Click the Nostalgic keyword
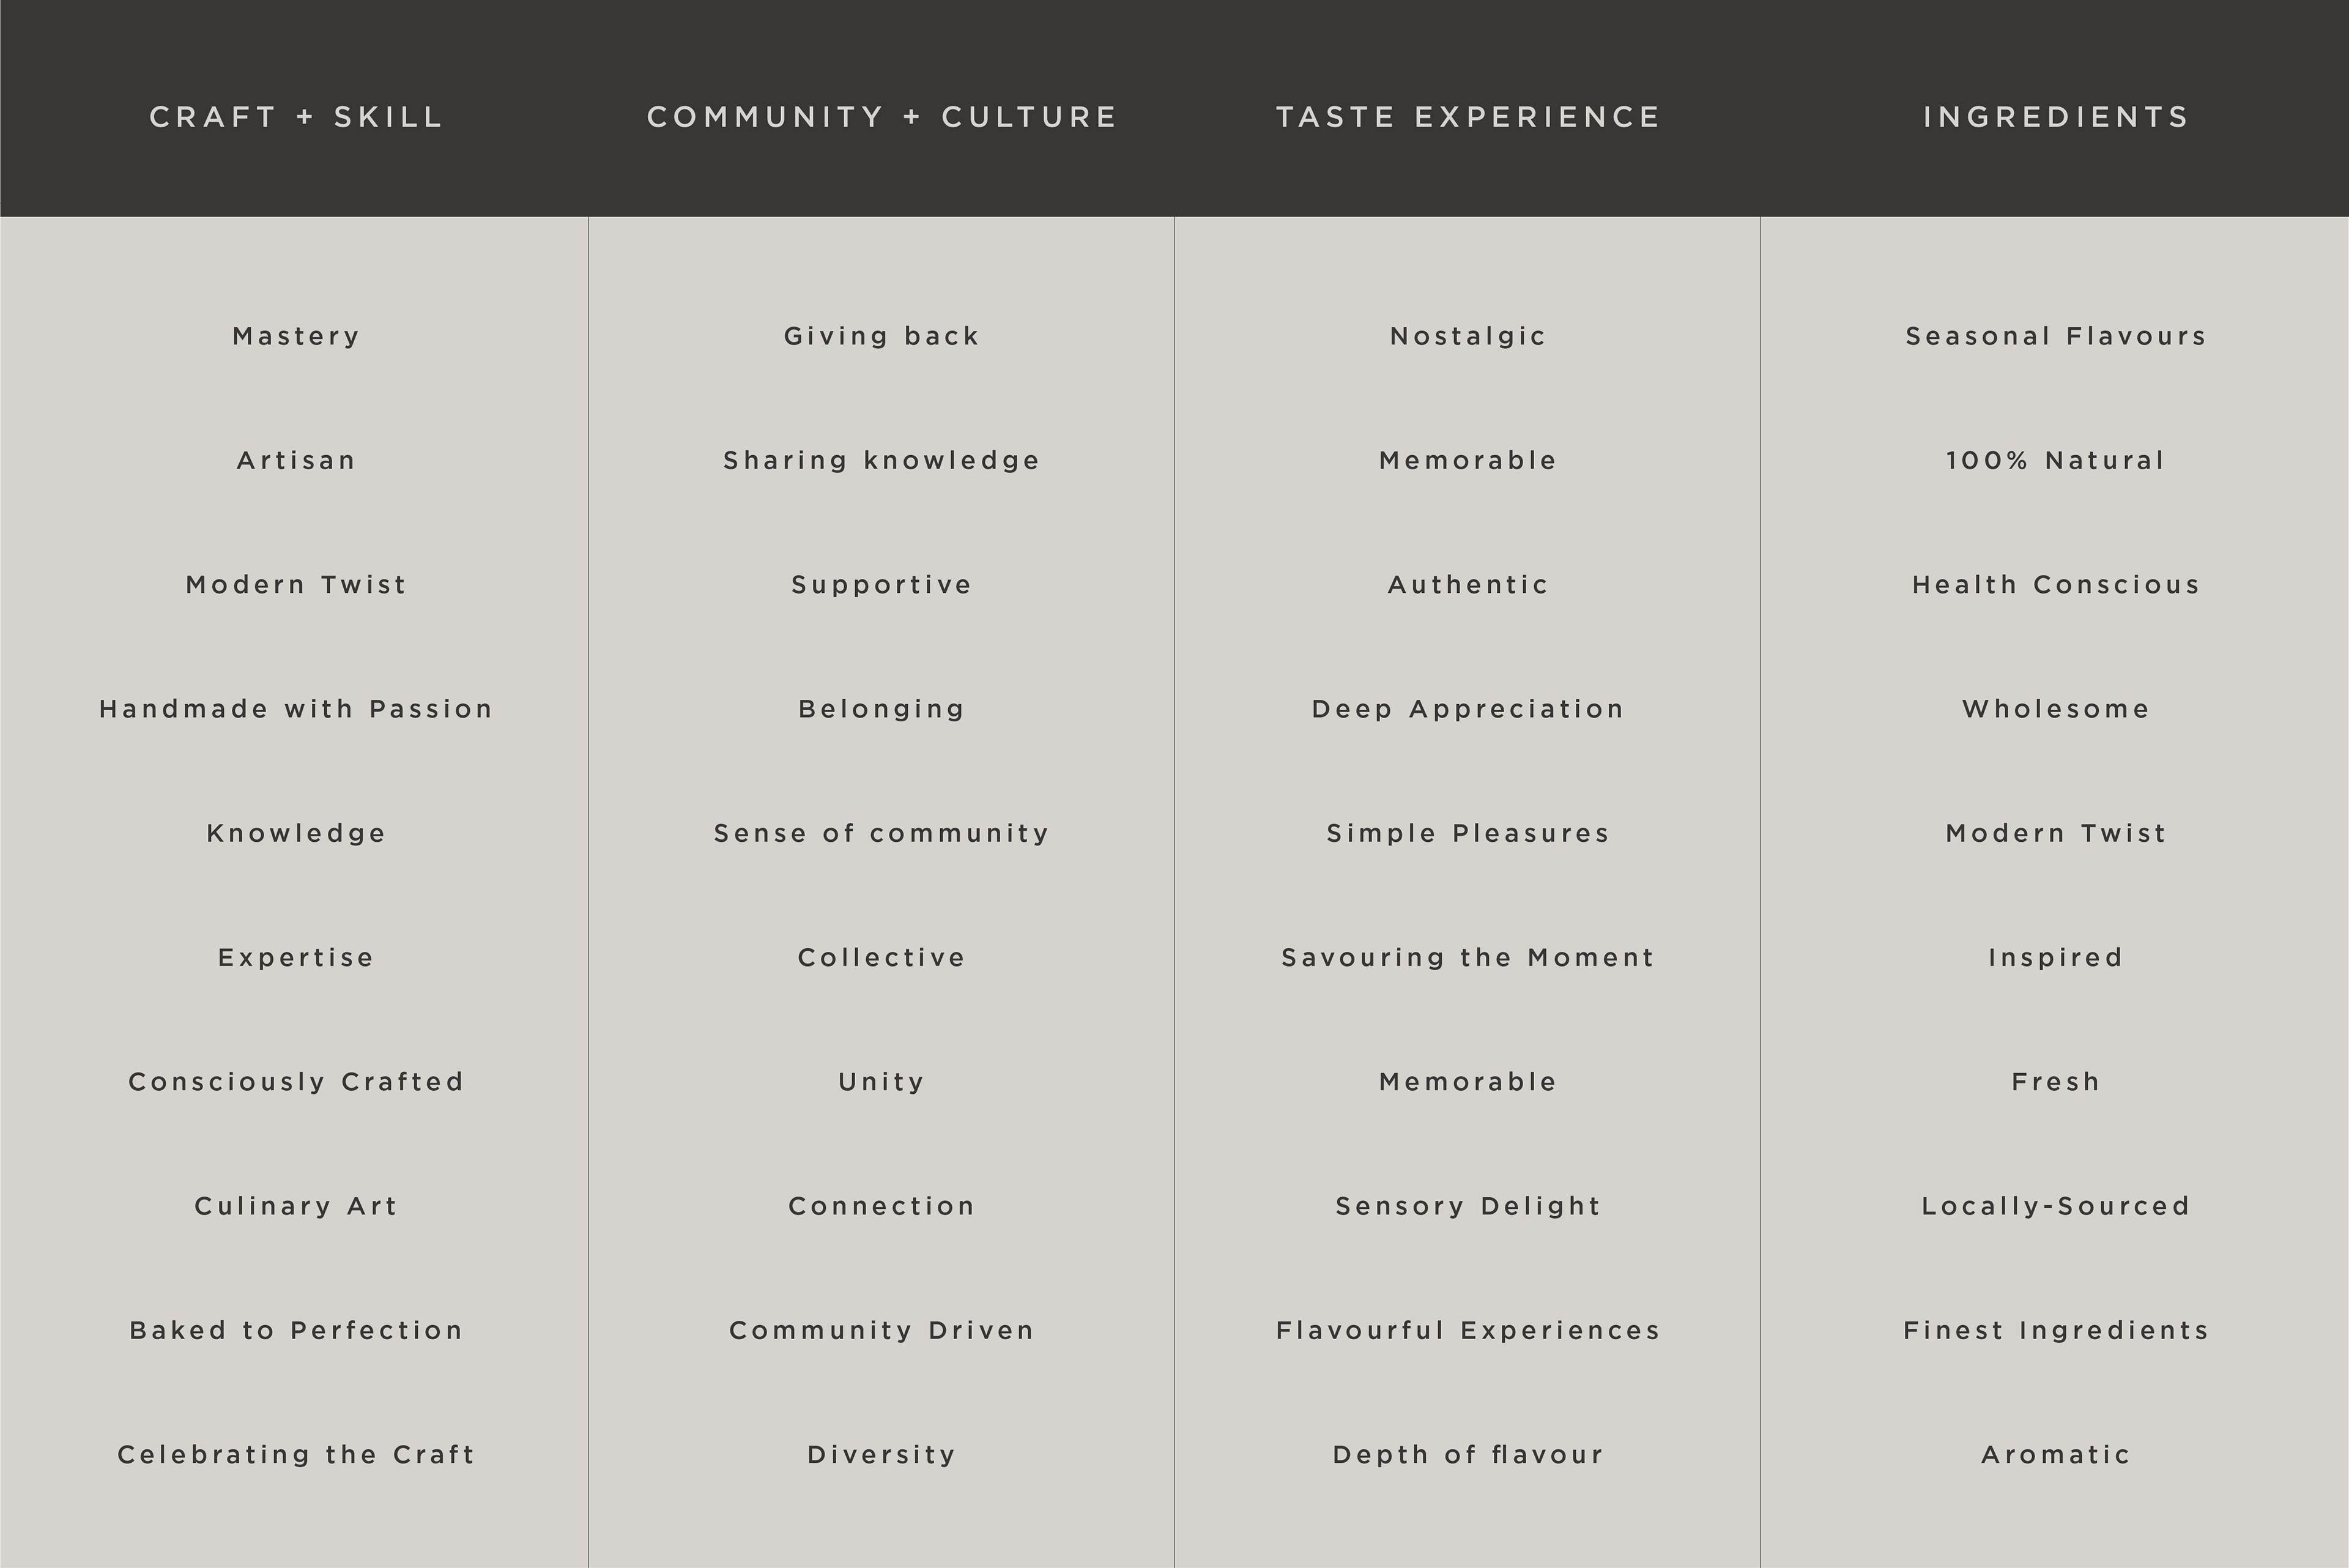Screen dimensions: 2349x1568 coord(1468,336)
